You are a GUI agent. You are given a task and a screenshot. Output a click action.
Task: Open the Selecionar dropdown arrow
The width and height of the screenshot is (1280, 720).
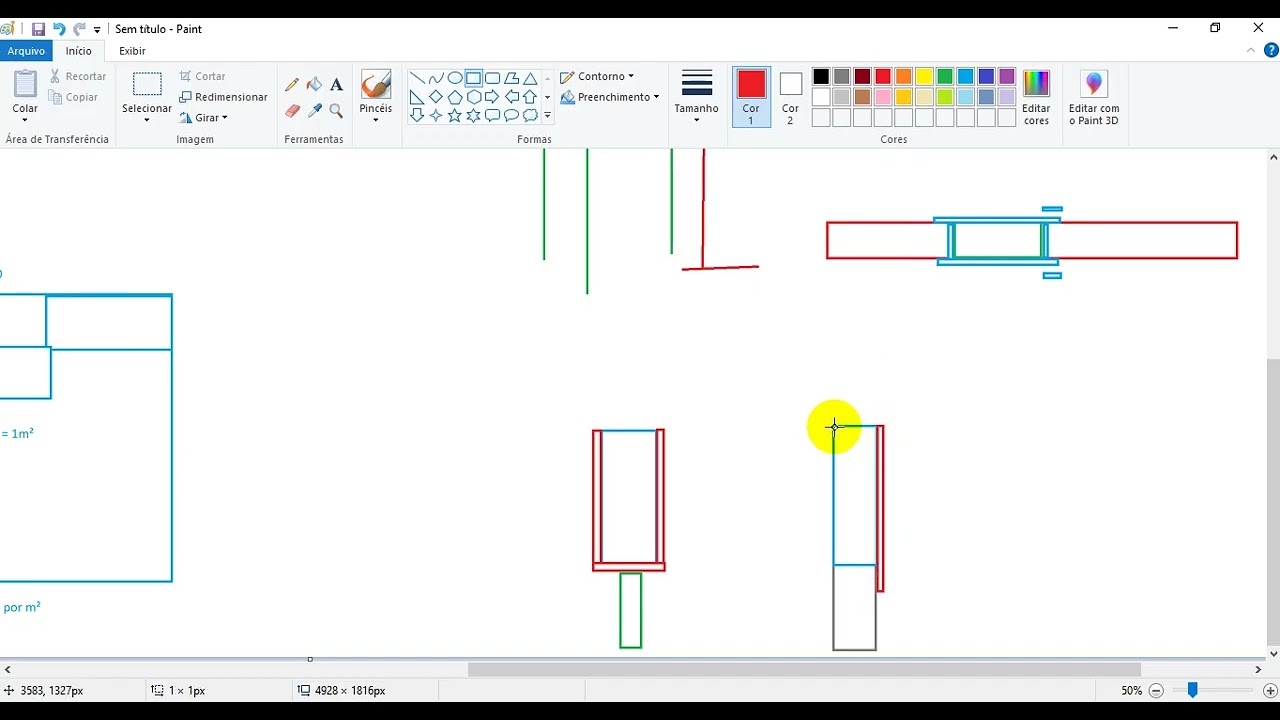pyautogui.click(x=147, y=120)
